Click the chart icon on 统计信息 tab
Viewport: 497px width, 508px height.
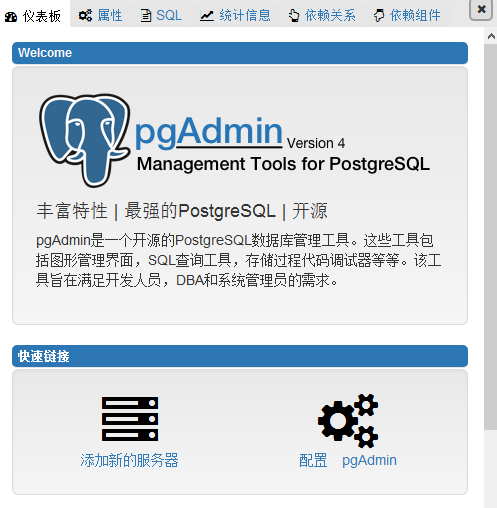tap(207, 16)
